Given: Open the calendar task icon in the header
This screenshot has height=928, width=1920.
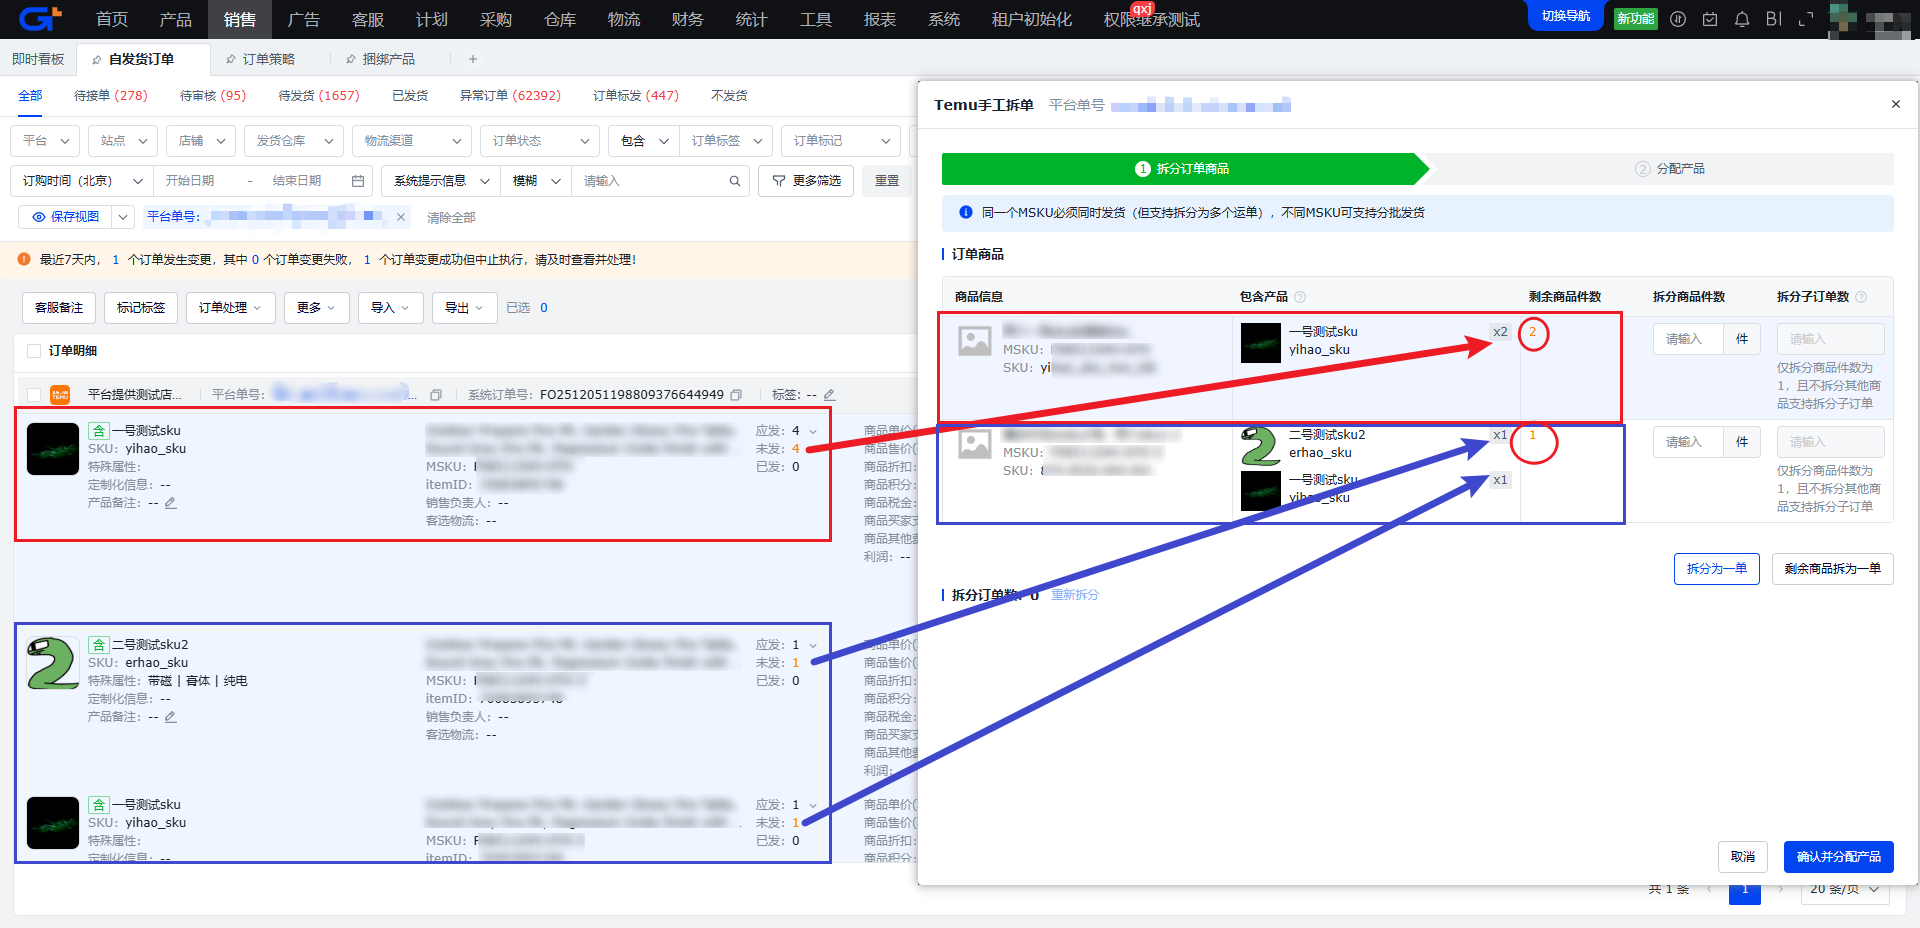Looking at the screenshot, I should click(1710, 19).
